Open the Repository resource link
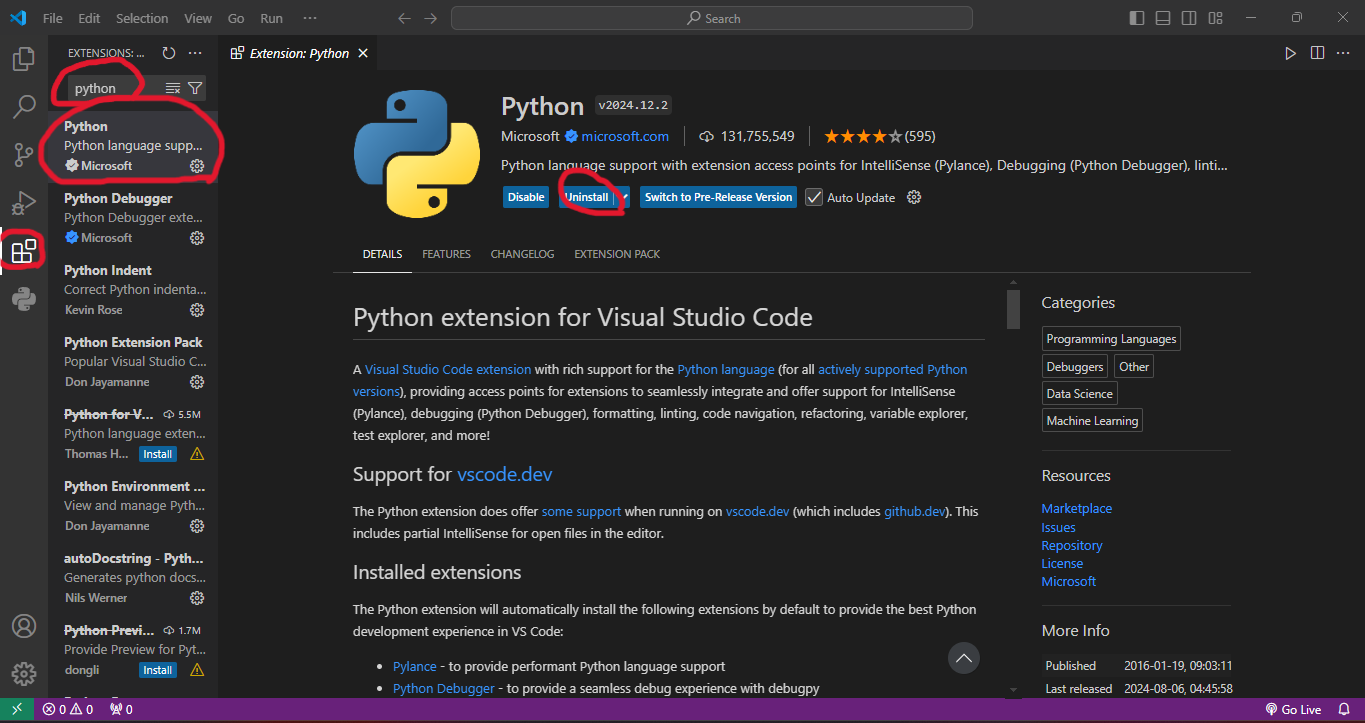The image size is (1365, 723). [x=1071, y=545]
